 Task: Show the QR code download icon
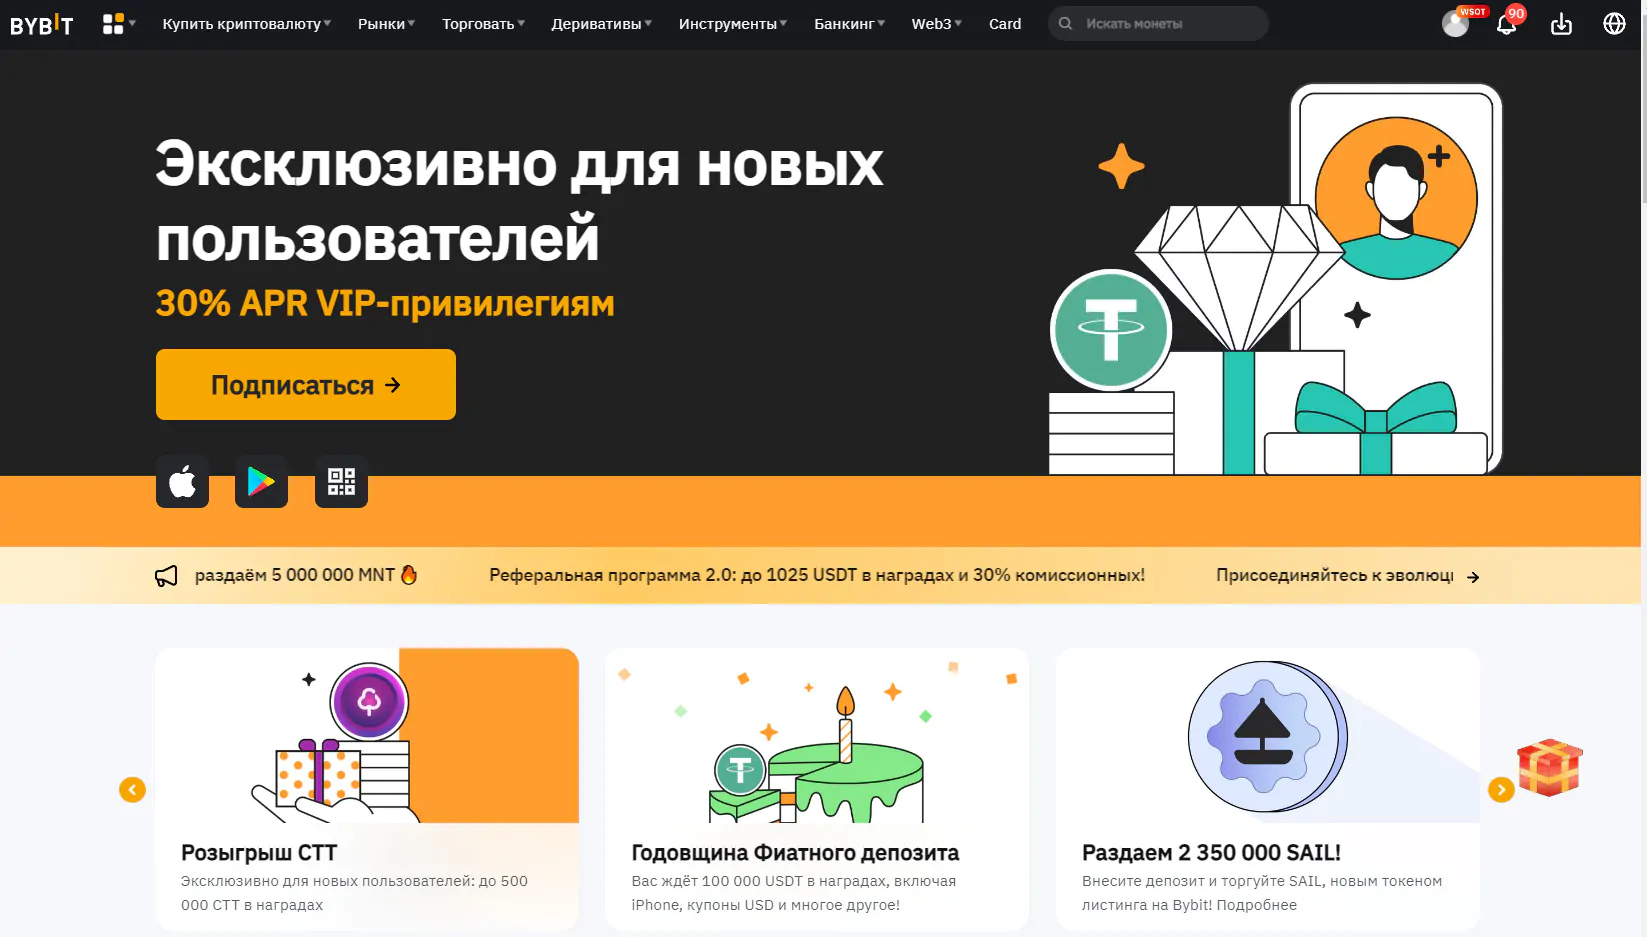click(x=341, y=482)
